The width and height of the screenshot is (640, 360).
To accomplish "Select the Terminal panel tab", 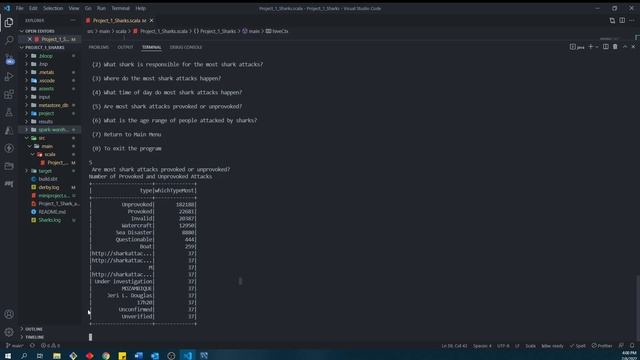I will tap(151, 47).
